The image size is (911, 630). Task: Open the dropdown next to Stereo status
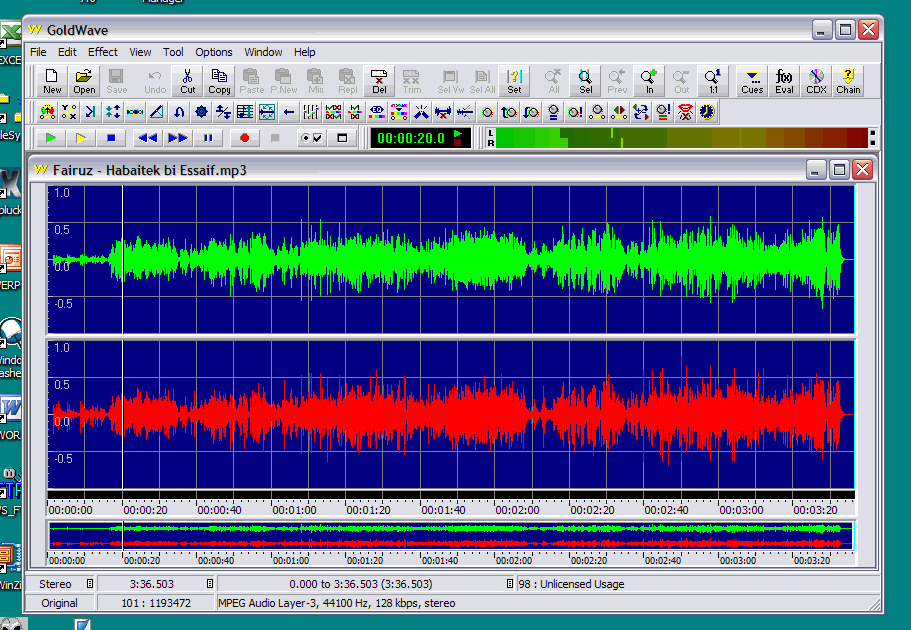pos(89,584)
